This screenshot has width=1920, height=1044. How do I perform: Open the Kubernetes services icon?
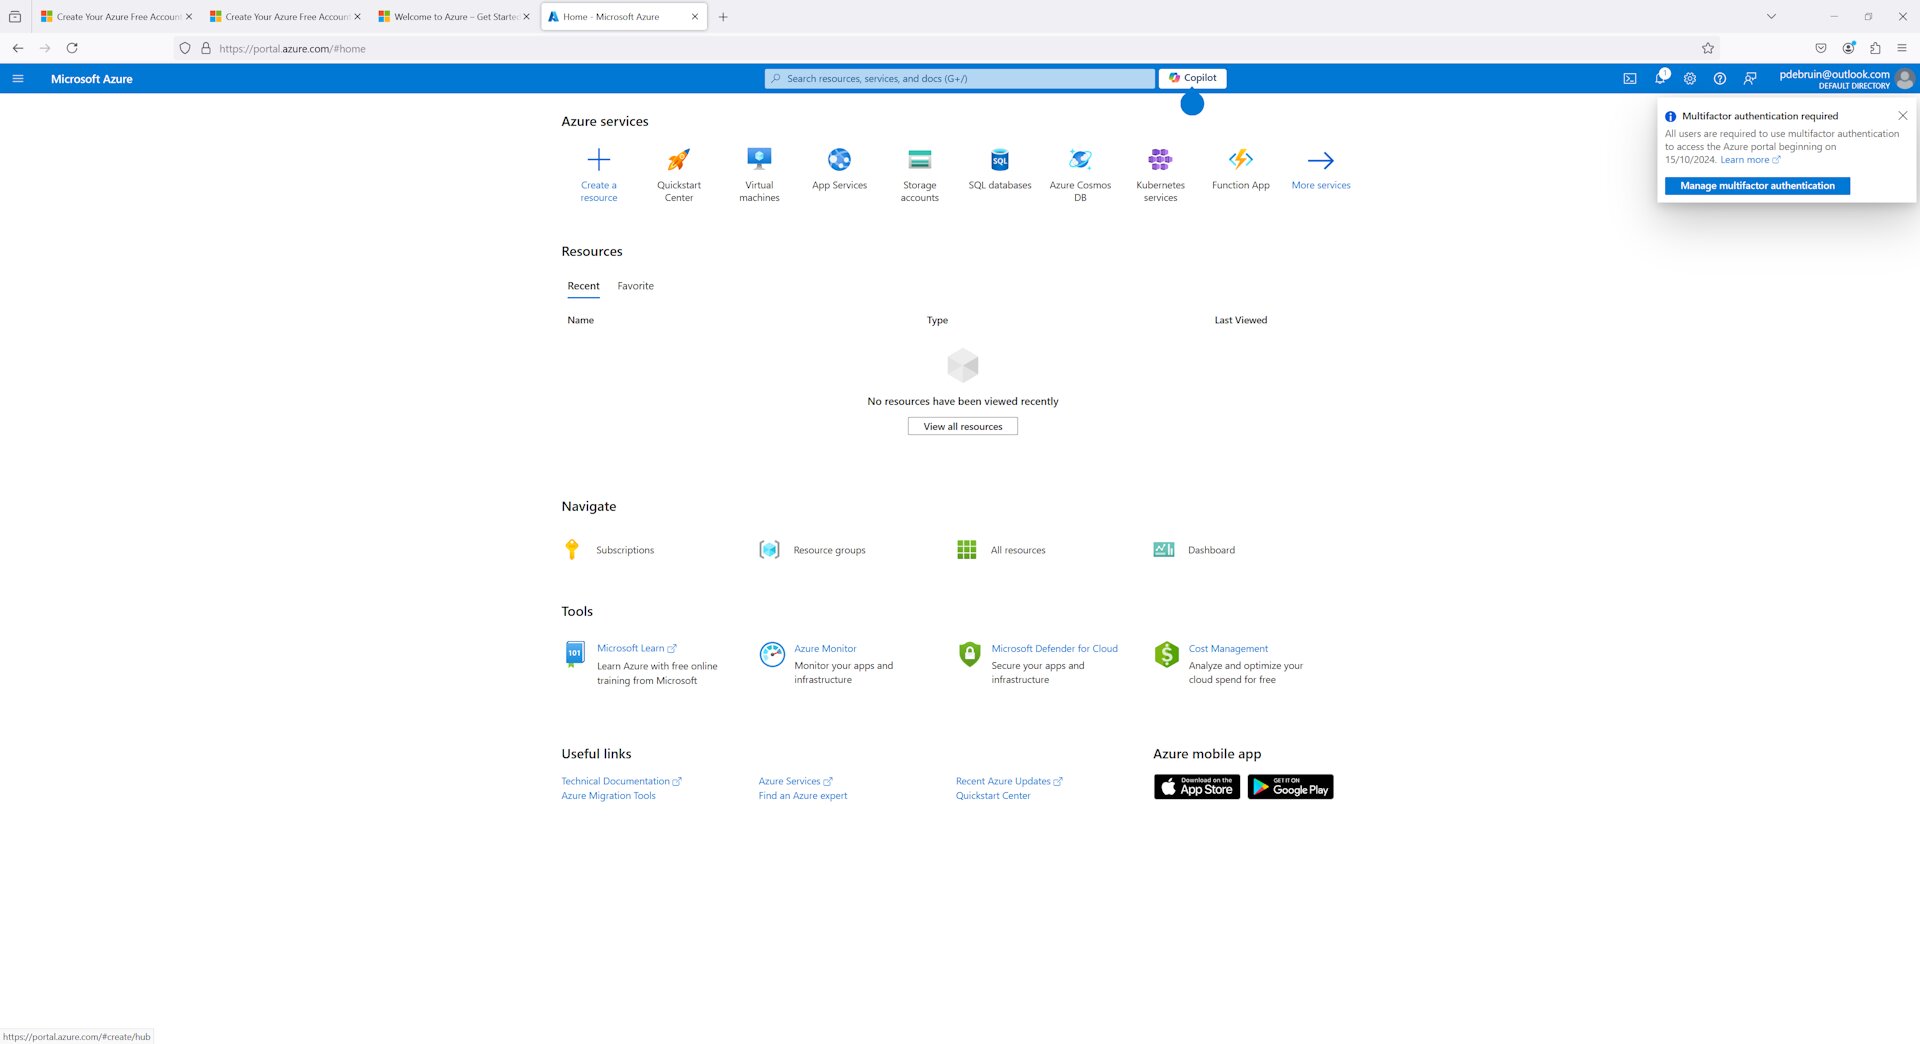point(1160,160)
